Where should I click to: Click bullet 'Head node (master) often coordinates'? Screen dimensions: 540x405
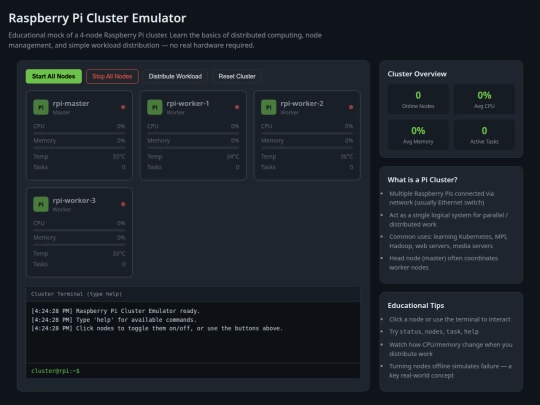(444, 263)
